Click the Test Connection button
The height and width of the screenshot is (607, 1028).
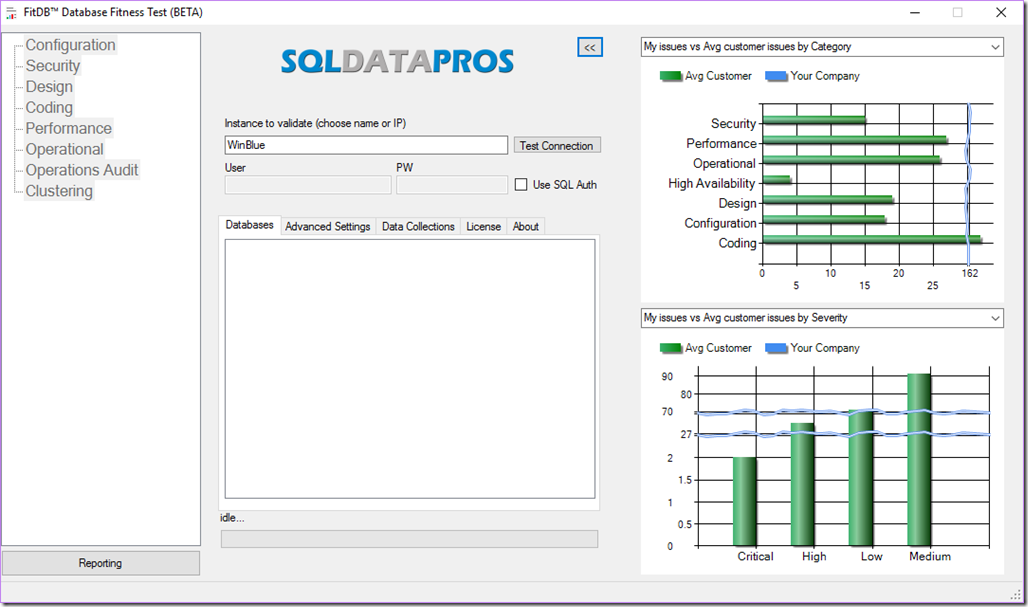click(x=557, y=146)
